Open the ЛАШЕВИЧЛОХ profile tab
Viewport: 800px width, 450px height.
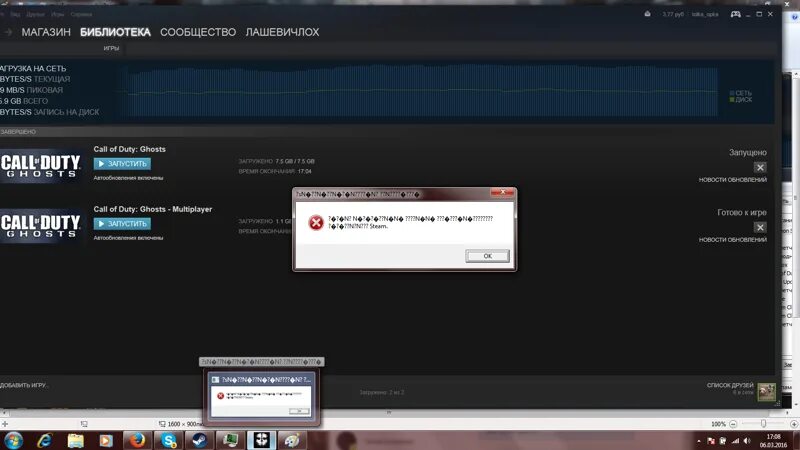tap(282, 32)
